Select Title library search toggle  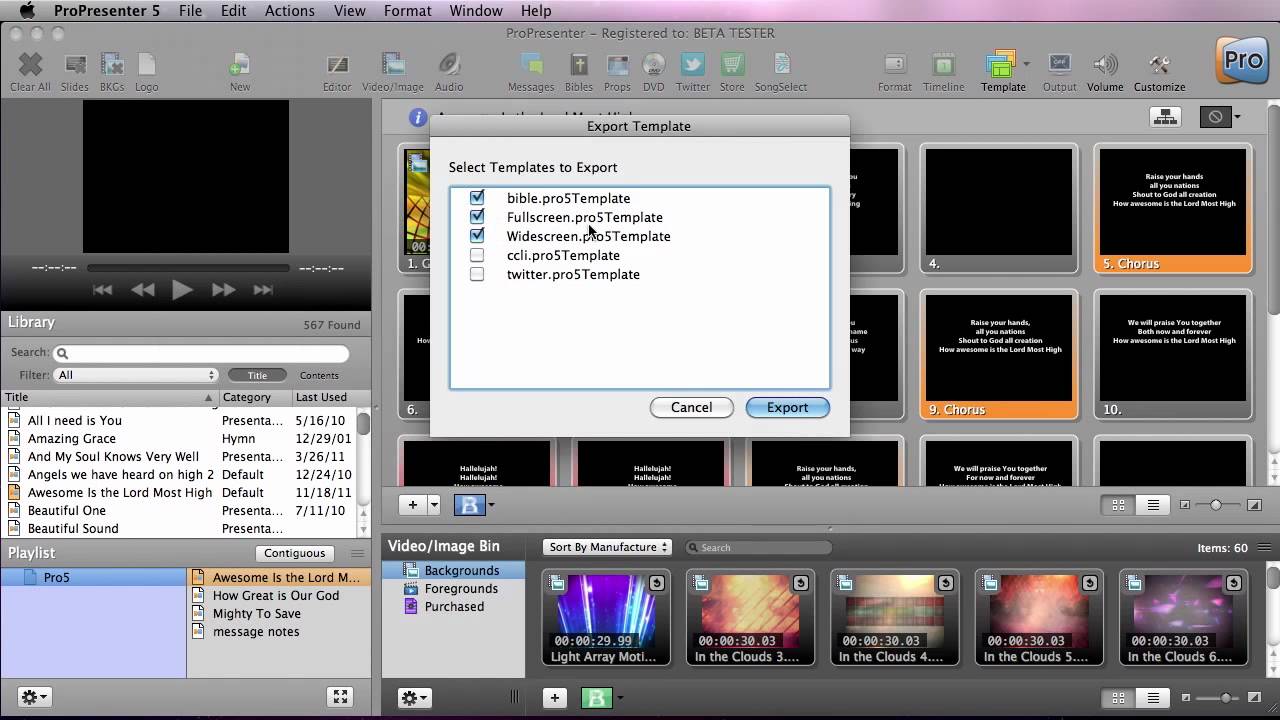click(x=257, y=375)
